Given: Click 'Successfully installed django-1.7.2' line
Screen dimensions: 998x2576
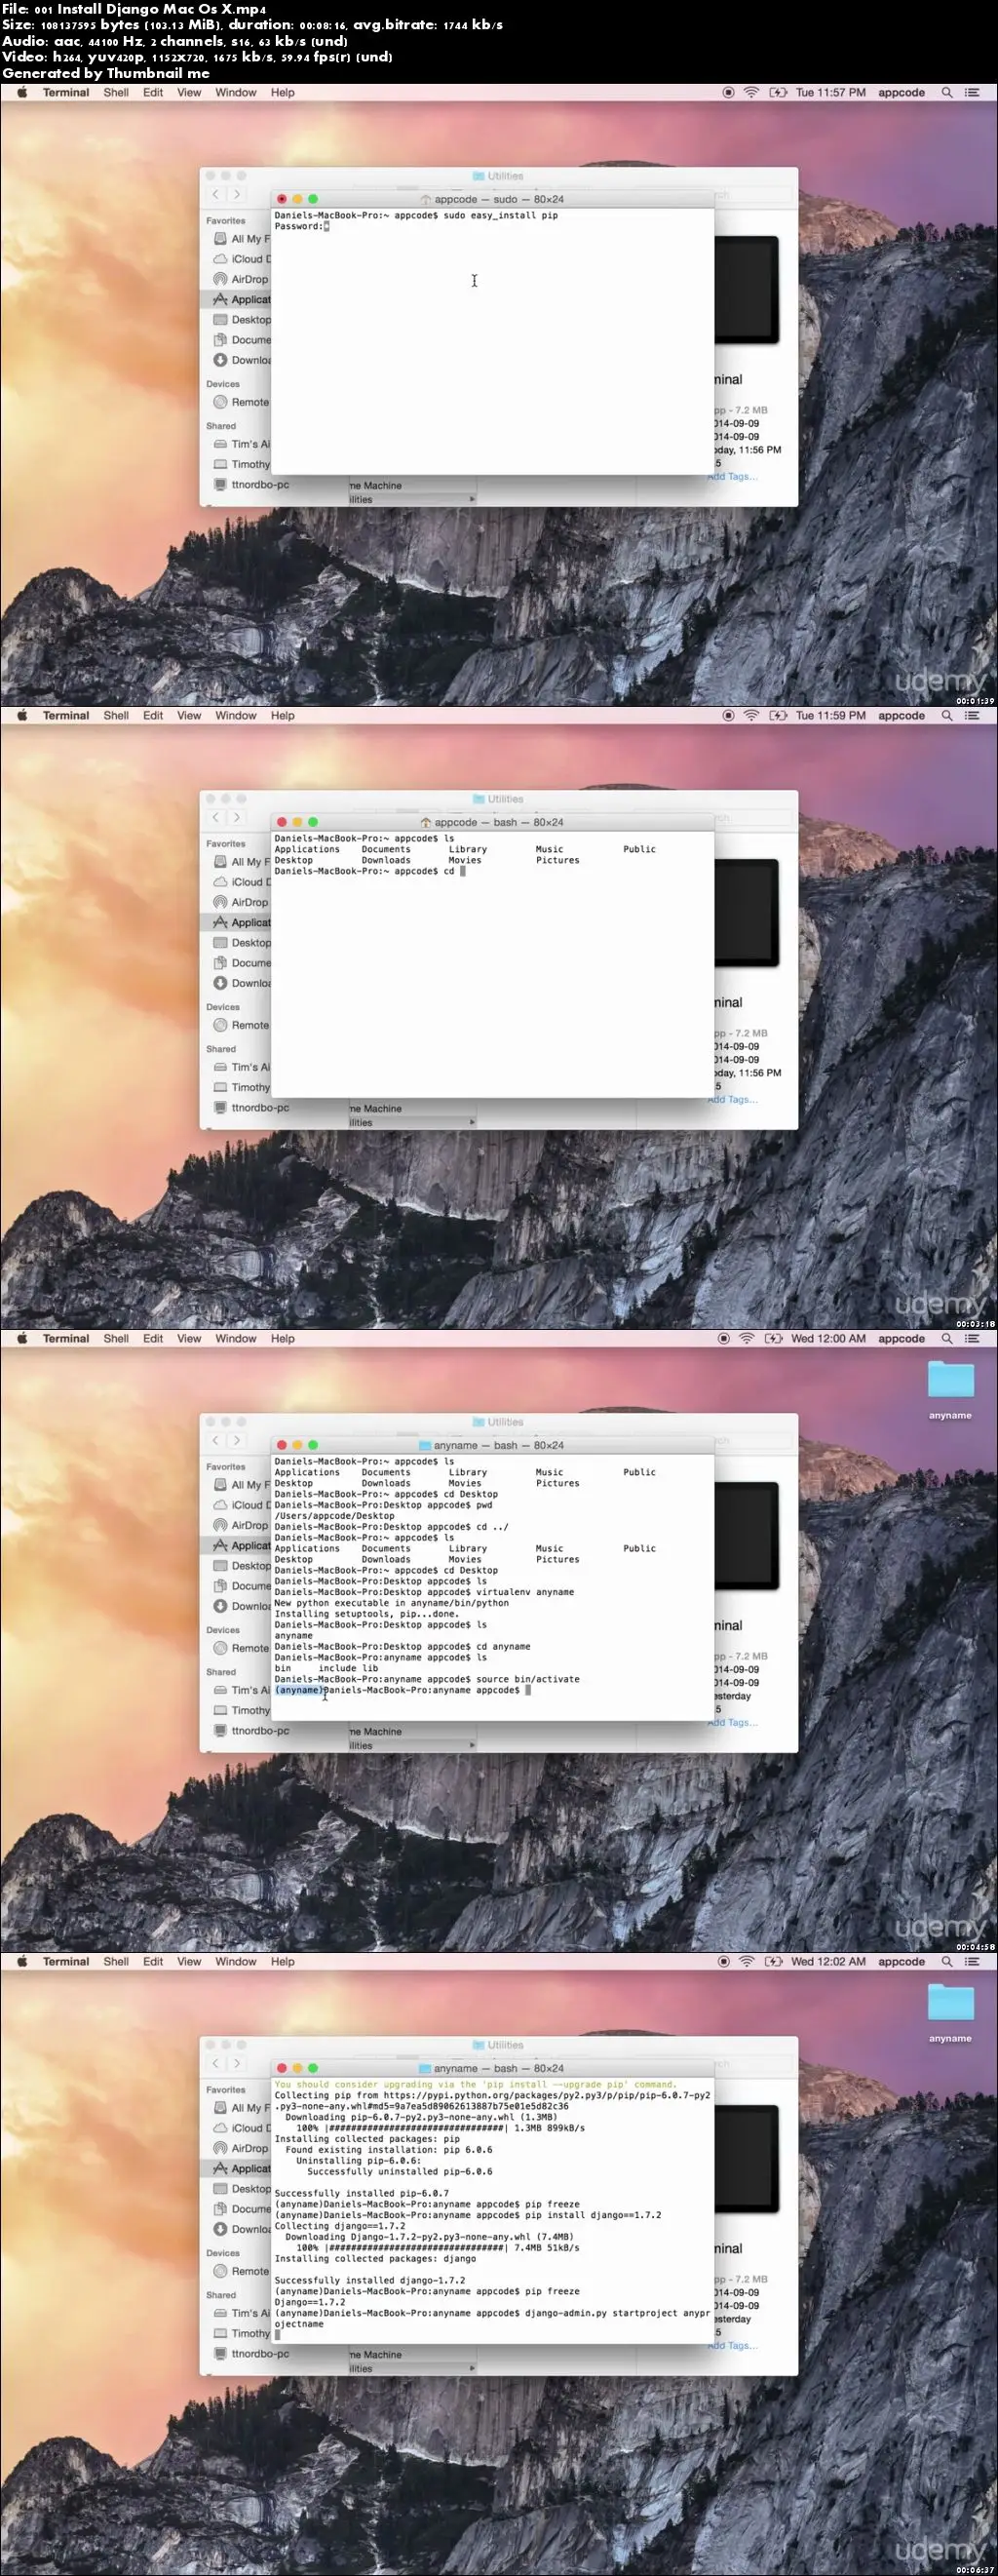Looking at the screenshot, I should (x=370, y=2280).
